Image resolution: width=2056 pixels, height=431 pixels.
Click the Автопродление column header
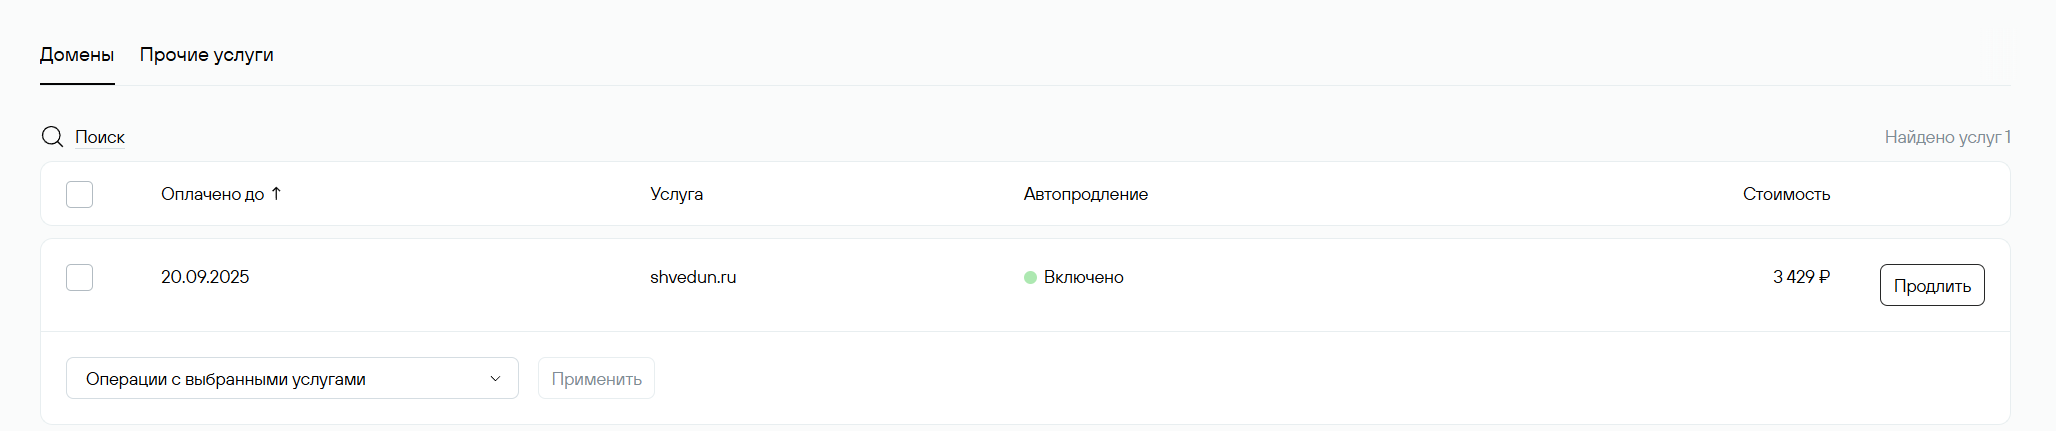pos(1086,194)
